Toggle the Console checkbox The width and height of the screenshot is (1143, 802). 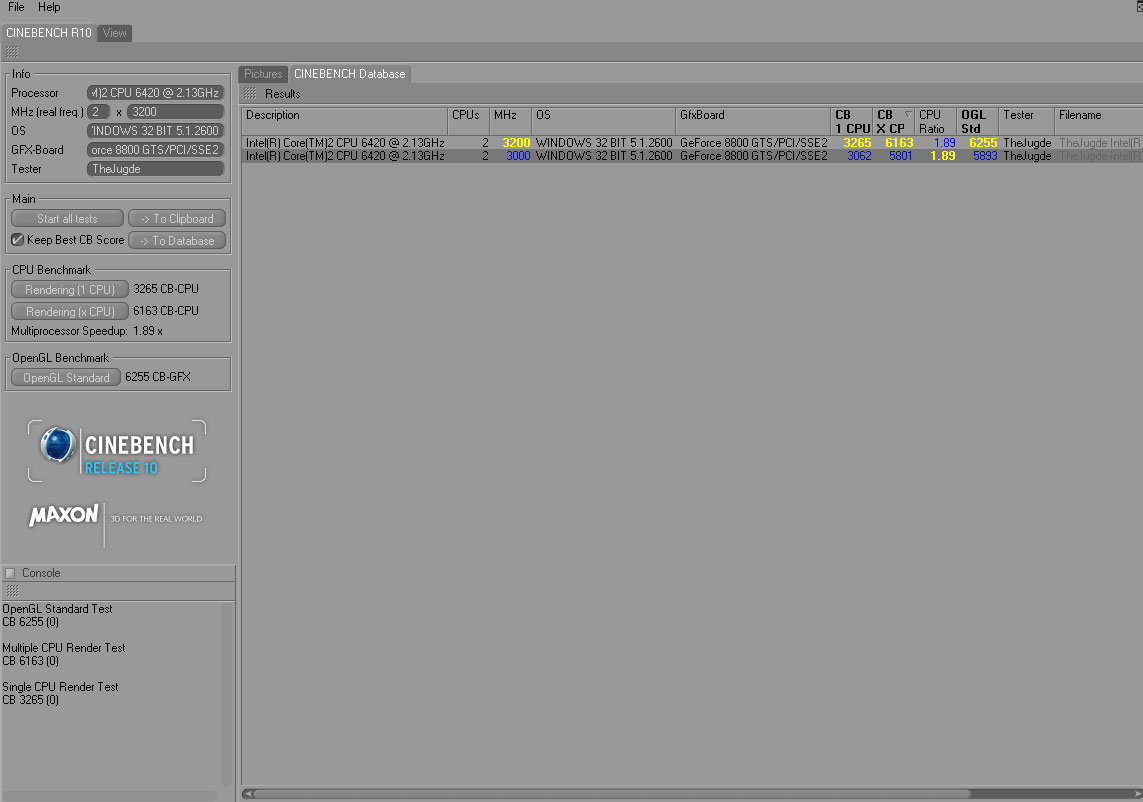pyautogui.click(x=10, y=573)
